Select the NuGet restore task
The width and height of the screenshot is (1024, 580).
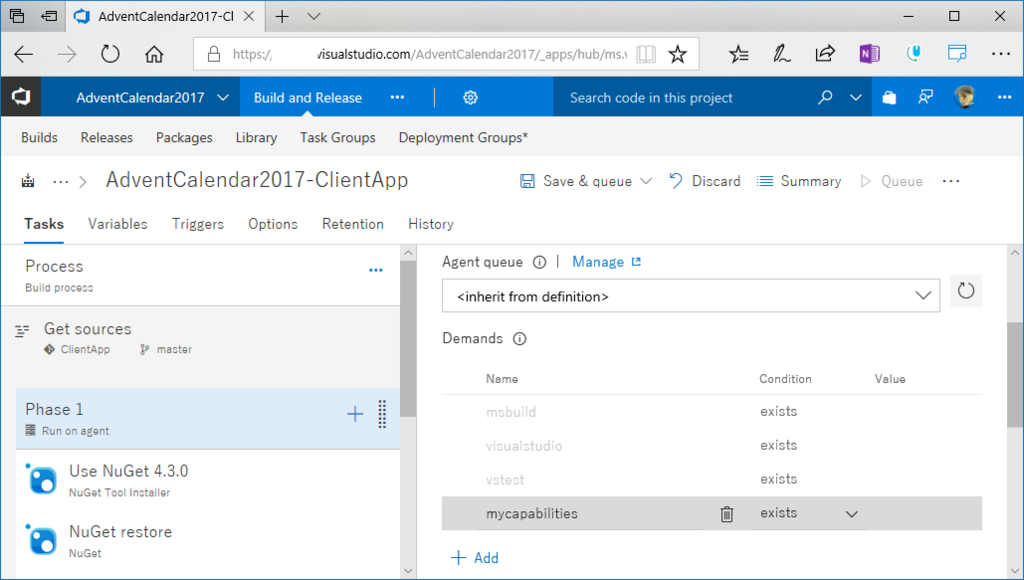(x=208, y=541)
